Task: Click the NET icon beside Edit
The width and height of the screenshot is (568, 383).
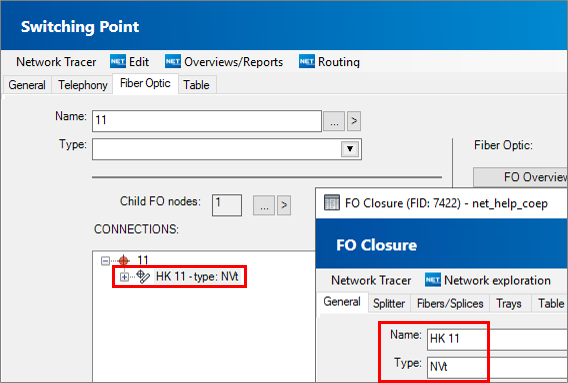Action: tap(118, 62)
